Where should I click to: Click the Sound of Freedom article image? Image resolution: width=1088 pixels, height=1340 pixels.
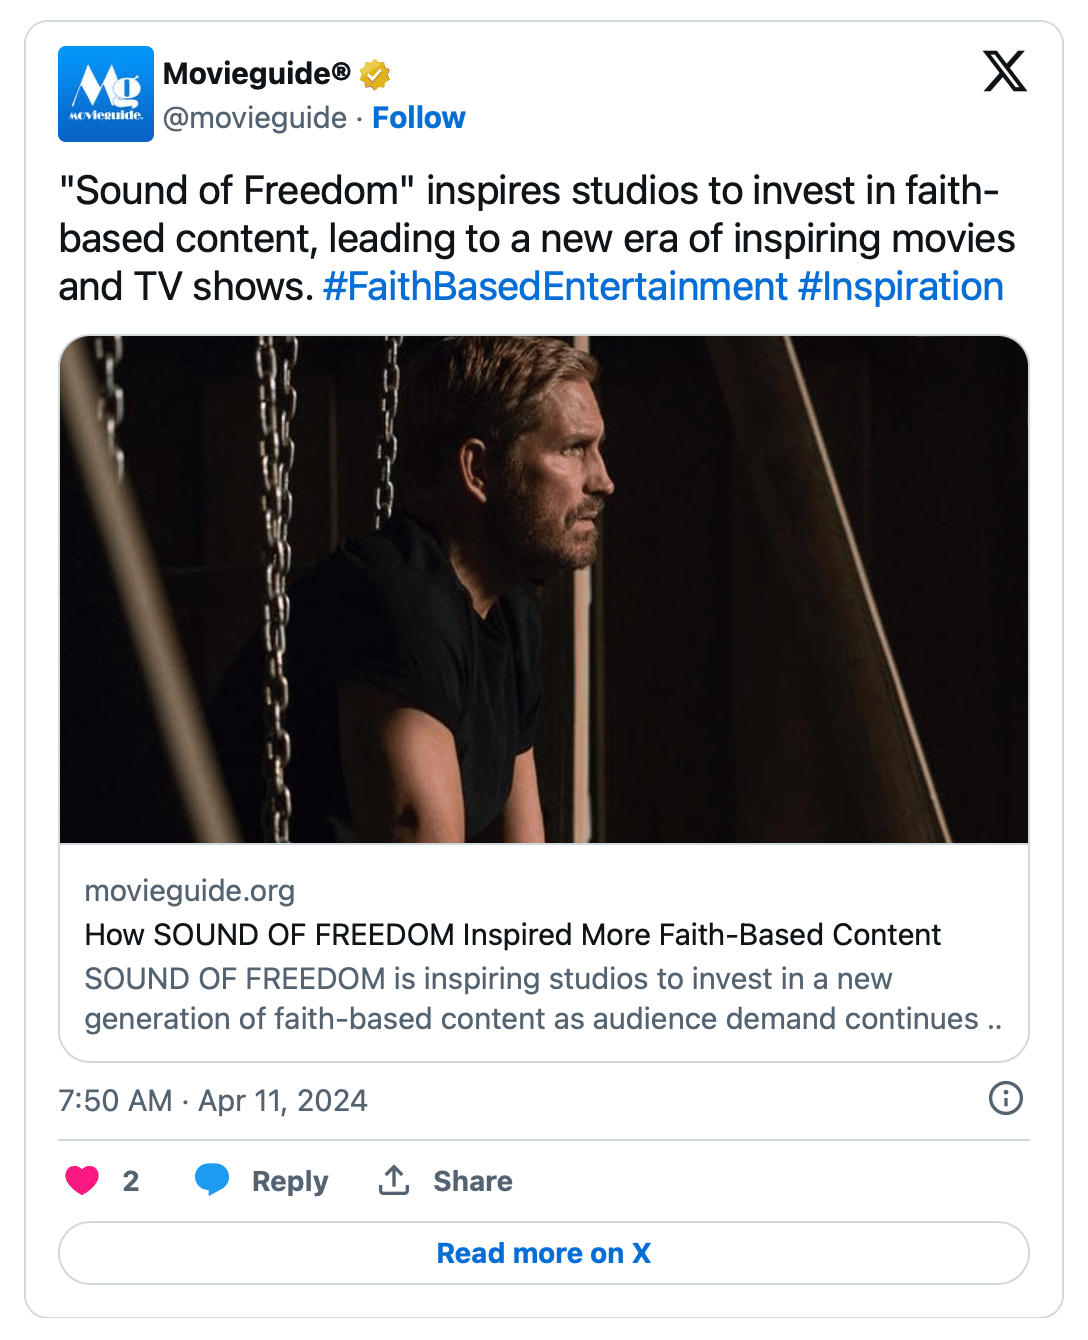(544, 589)
